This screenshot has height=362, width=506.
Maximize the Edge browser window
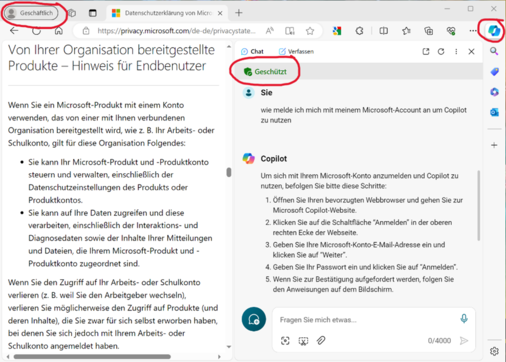click(x=470, y=9)
